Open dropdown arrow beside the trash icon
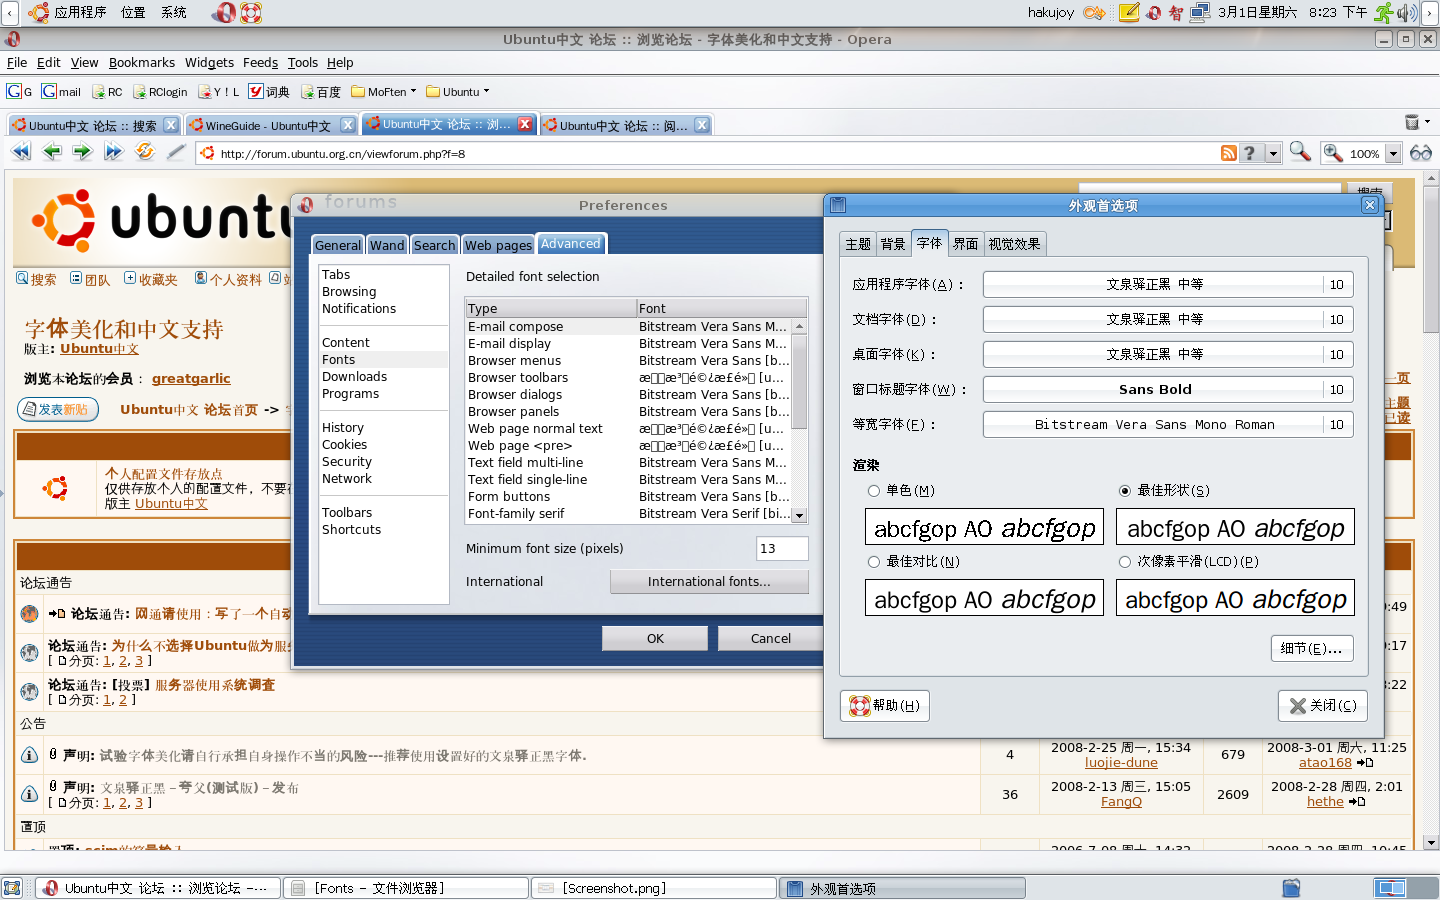This screenshot has height=900, width=1440. 1428,121
